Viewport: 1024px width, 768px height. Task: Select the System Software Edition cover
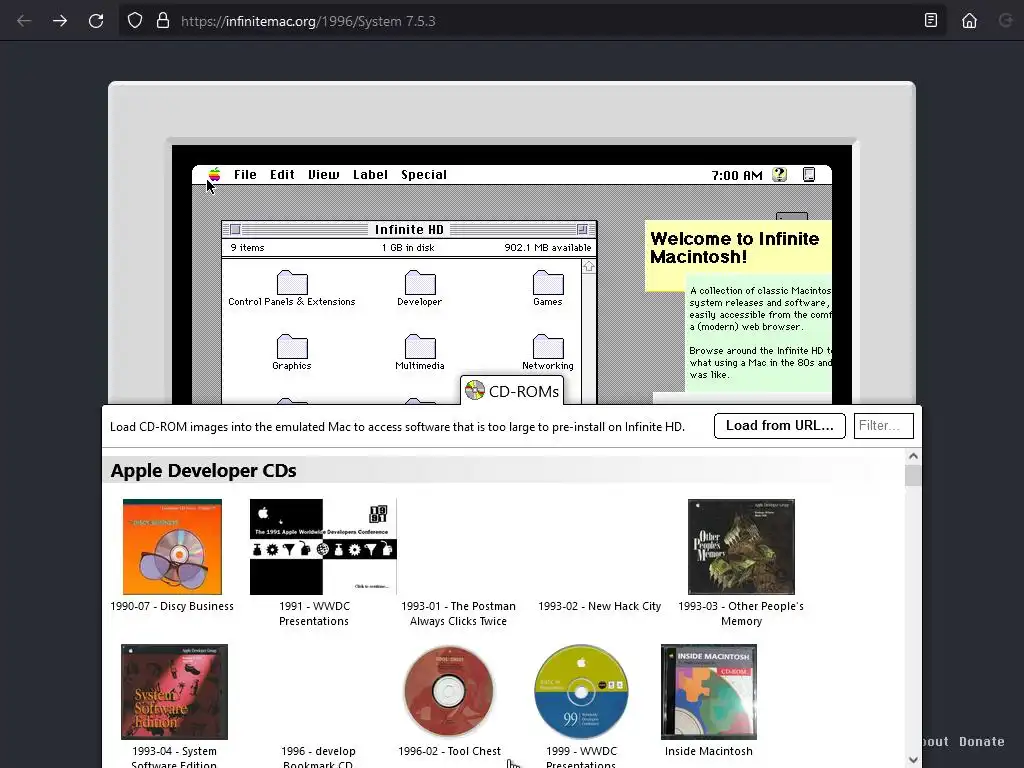(x=174, y=692)
